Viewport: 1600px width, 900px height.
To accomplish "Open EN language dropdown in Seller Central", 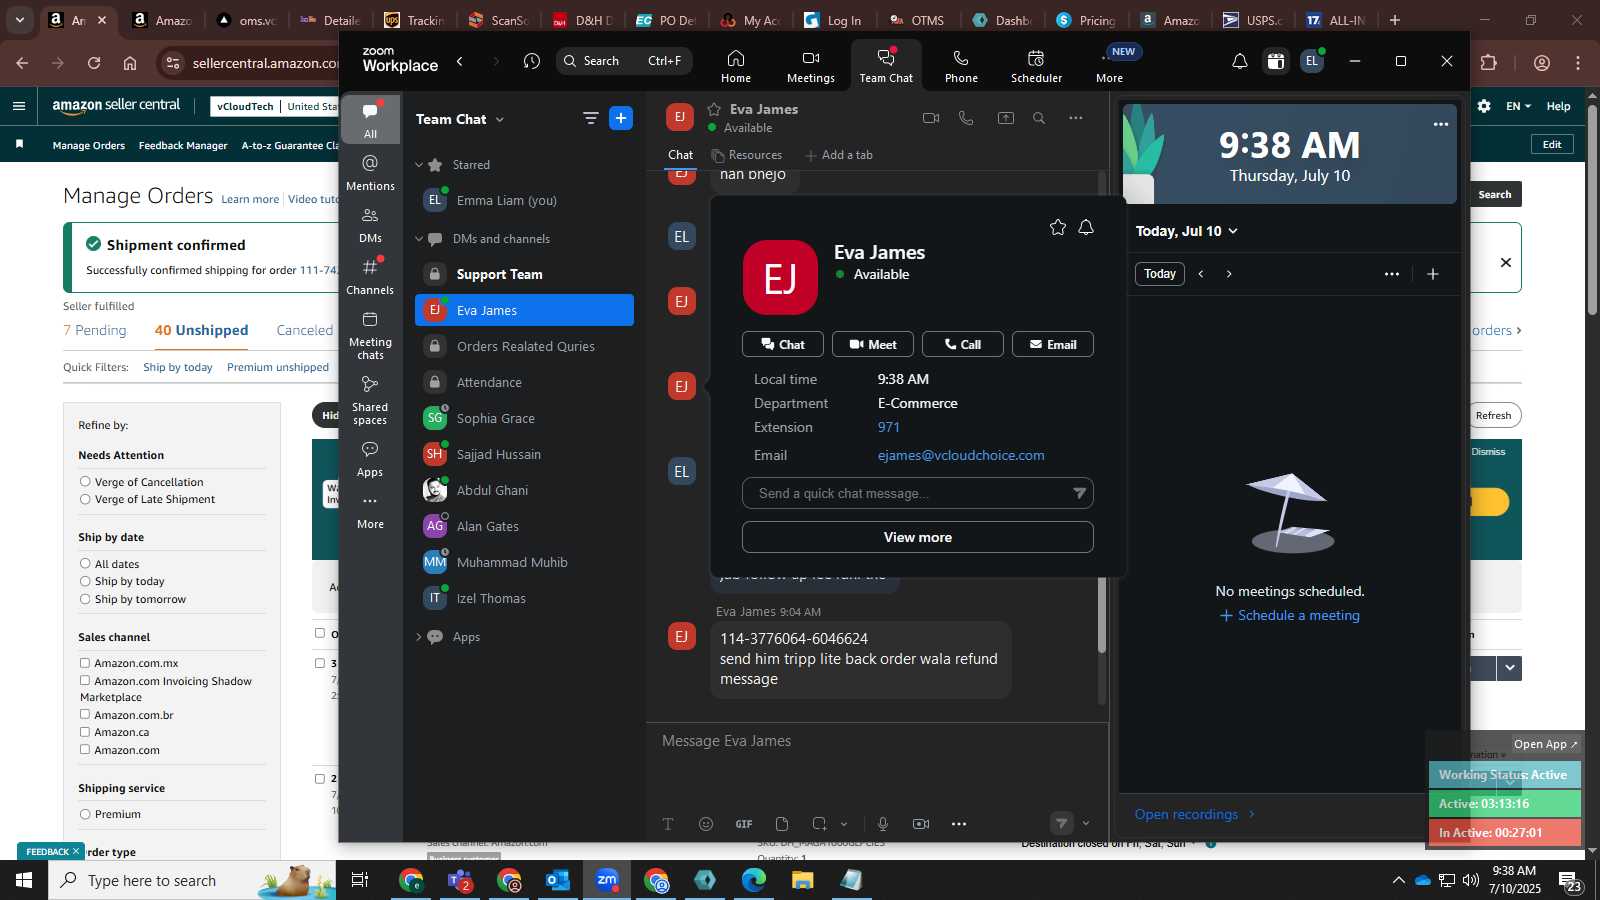I will point(1518,106).
